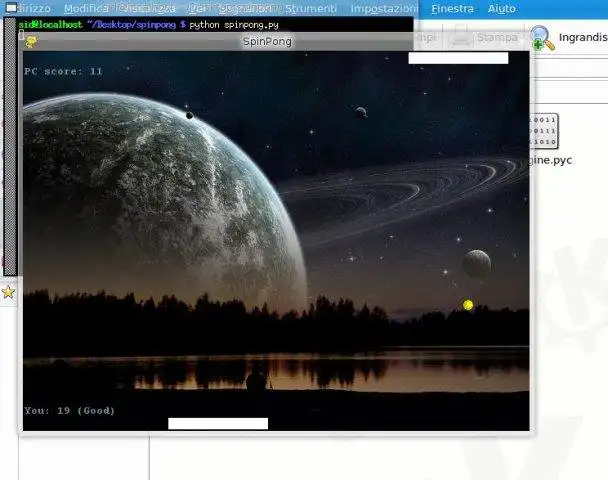Image resolution: width=608 pixels, height=480 pixels.
Task: Click the terminal window's vertical scrollbar
Action: coord(10,147)
